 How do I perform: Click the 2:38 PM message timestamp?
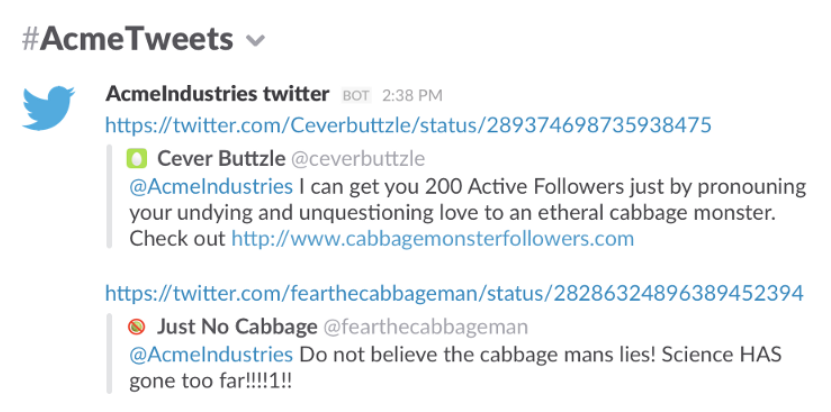tap(412, 96)
